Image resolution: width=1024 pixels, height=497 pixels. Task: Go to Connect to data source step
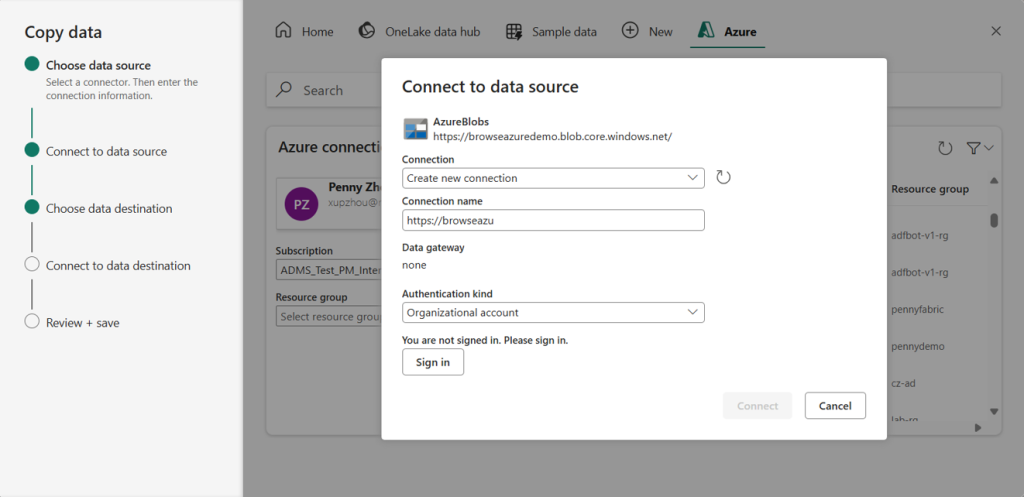(106, 151)
